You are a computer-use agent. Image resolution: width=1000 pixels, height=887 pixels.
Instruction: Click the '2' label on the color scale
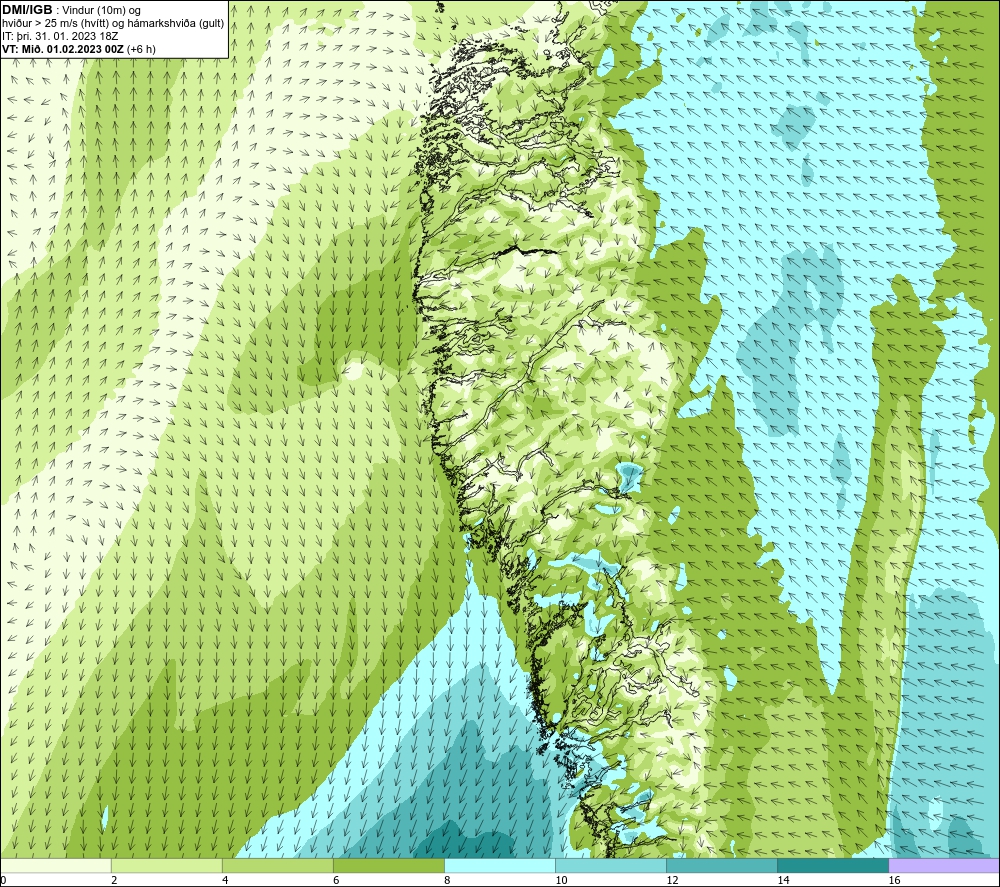114,881
